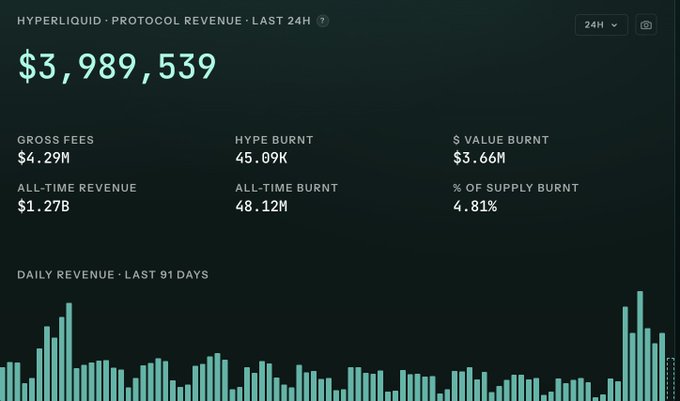Click the All-Time Revenue label

click(77, 188)
